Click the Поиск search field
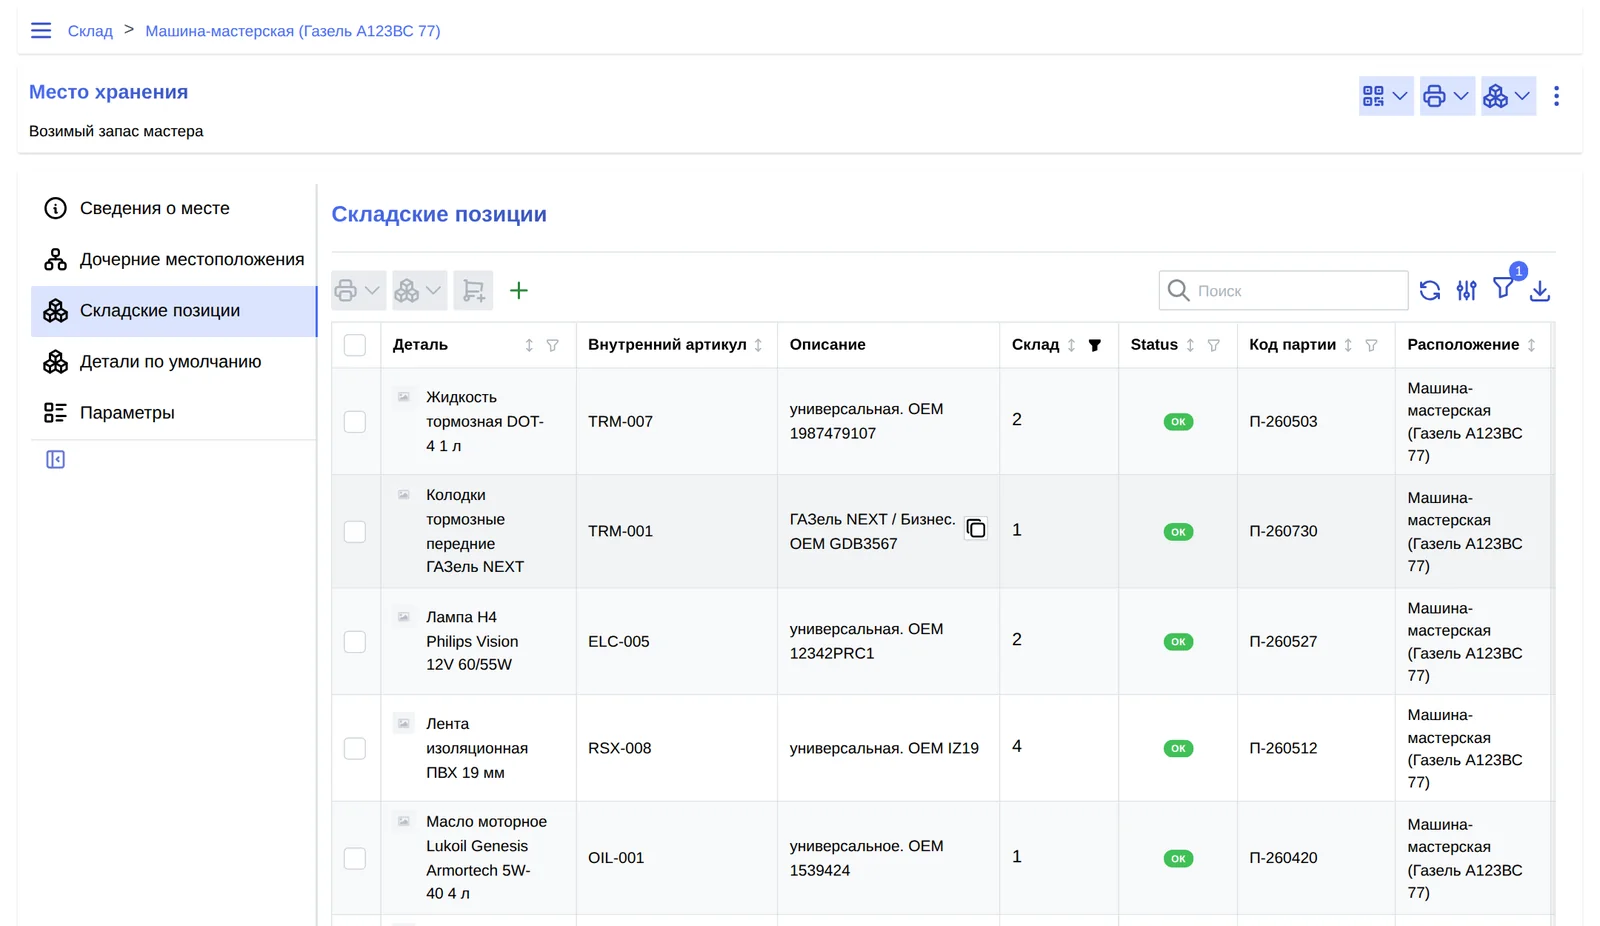Image resolution: width=1600 pixels, height=926 pixels. [1283, 291]
